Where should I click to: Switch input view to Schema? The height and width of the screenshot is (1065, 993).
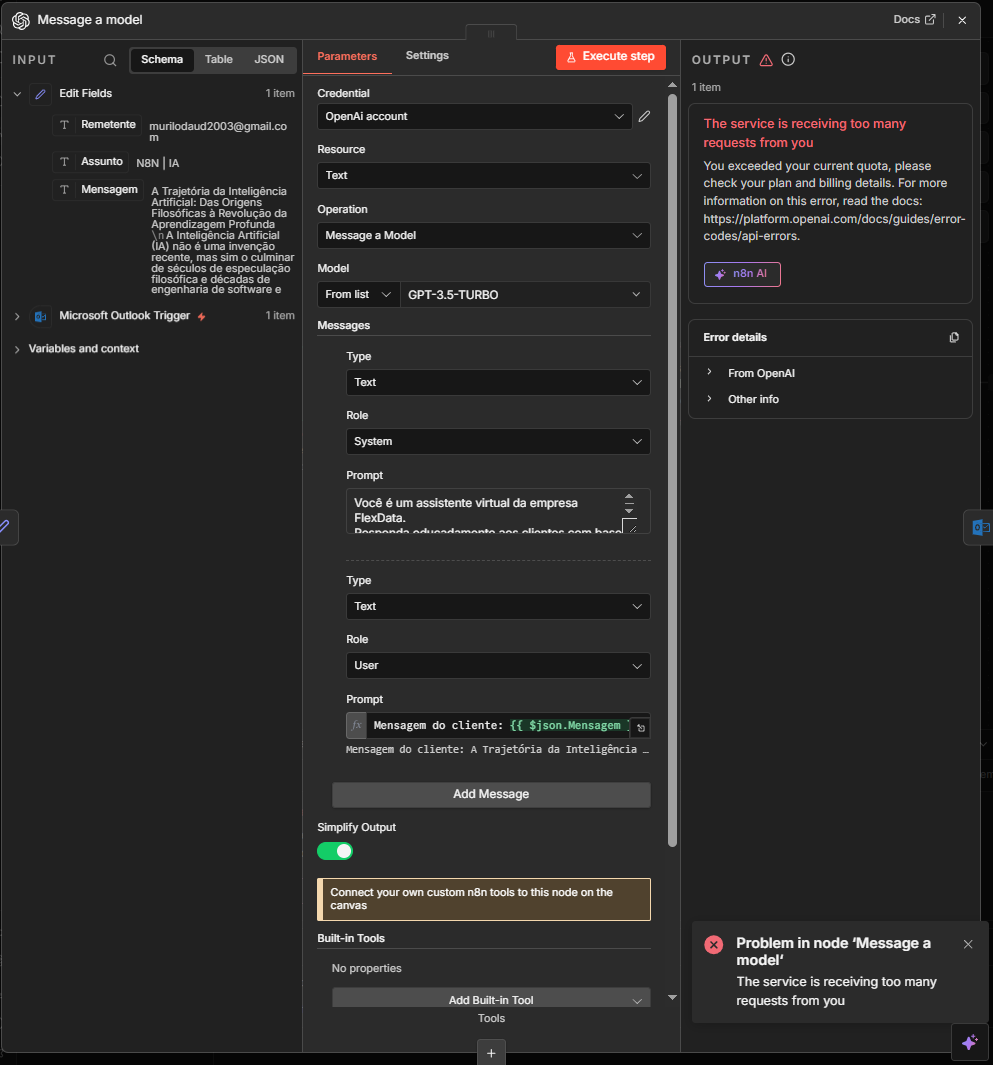[162, 59]
